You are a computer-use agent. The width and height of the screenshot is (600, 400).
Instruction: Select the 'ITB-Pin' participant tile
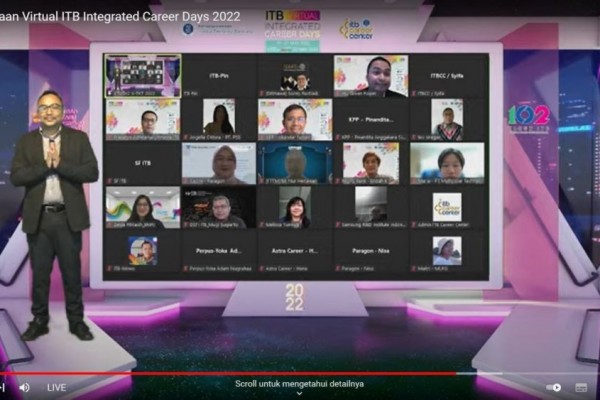219,76
